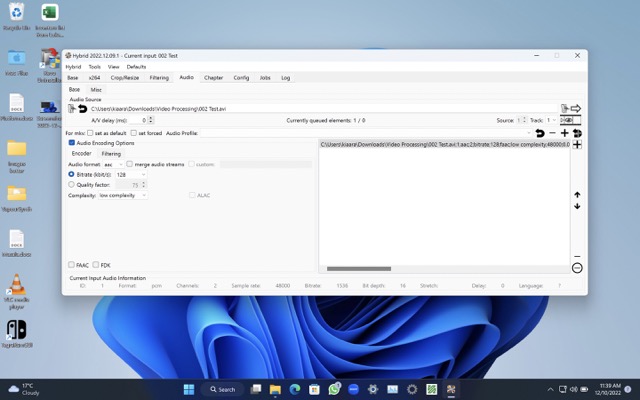This screenshot has height=400, width=640.
Task: Move queued audio entry down with arrow
Action: click(577, 206)
